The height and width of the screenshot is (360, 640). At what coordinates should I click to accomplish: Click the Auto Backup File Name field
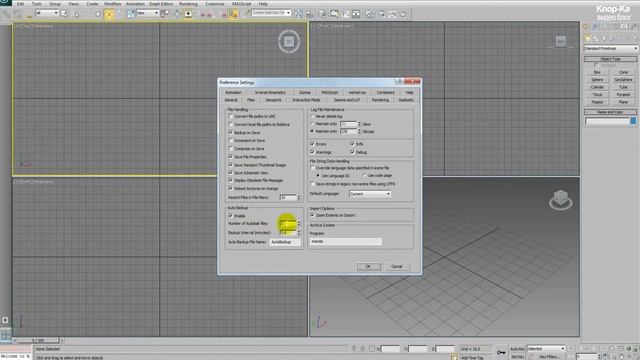pos(285,242)
